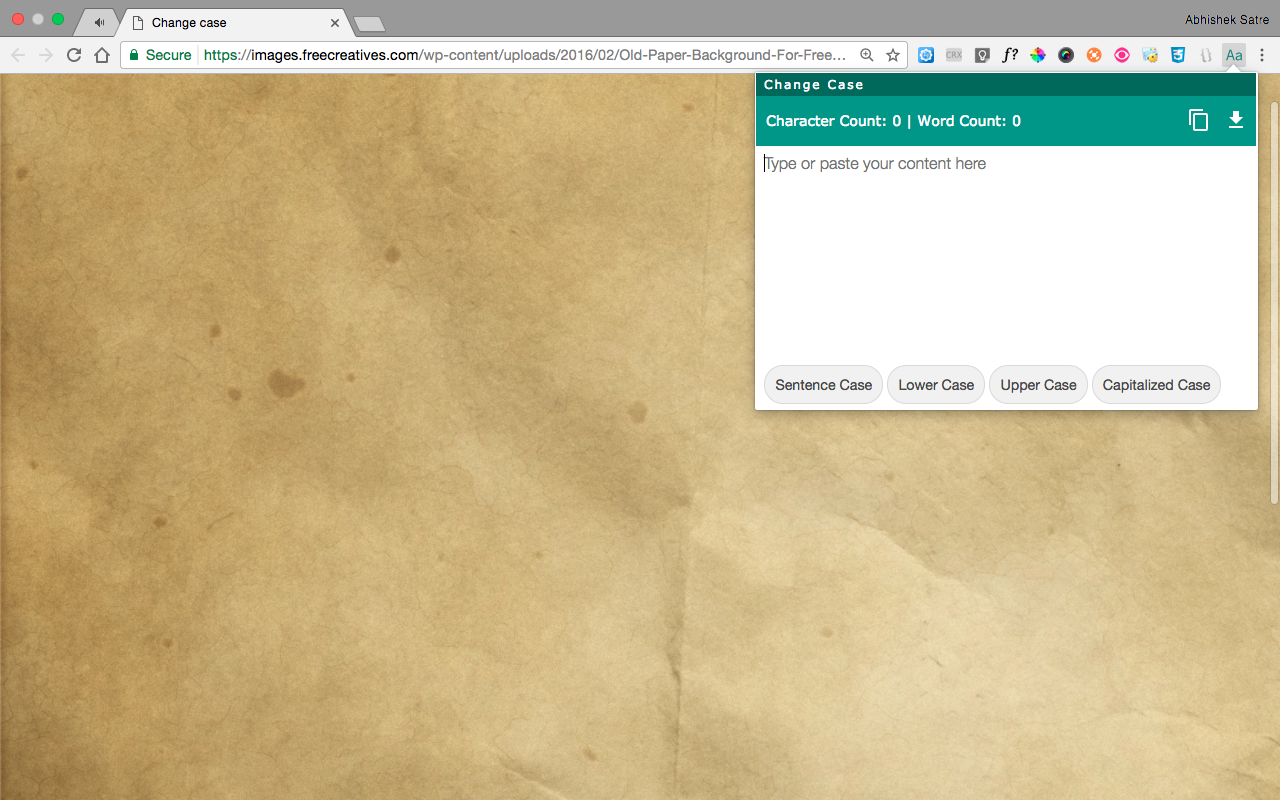Apply Upper Case to the text
This screenshot has height=800, width=1280.
pos(1038,385)
